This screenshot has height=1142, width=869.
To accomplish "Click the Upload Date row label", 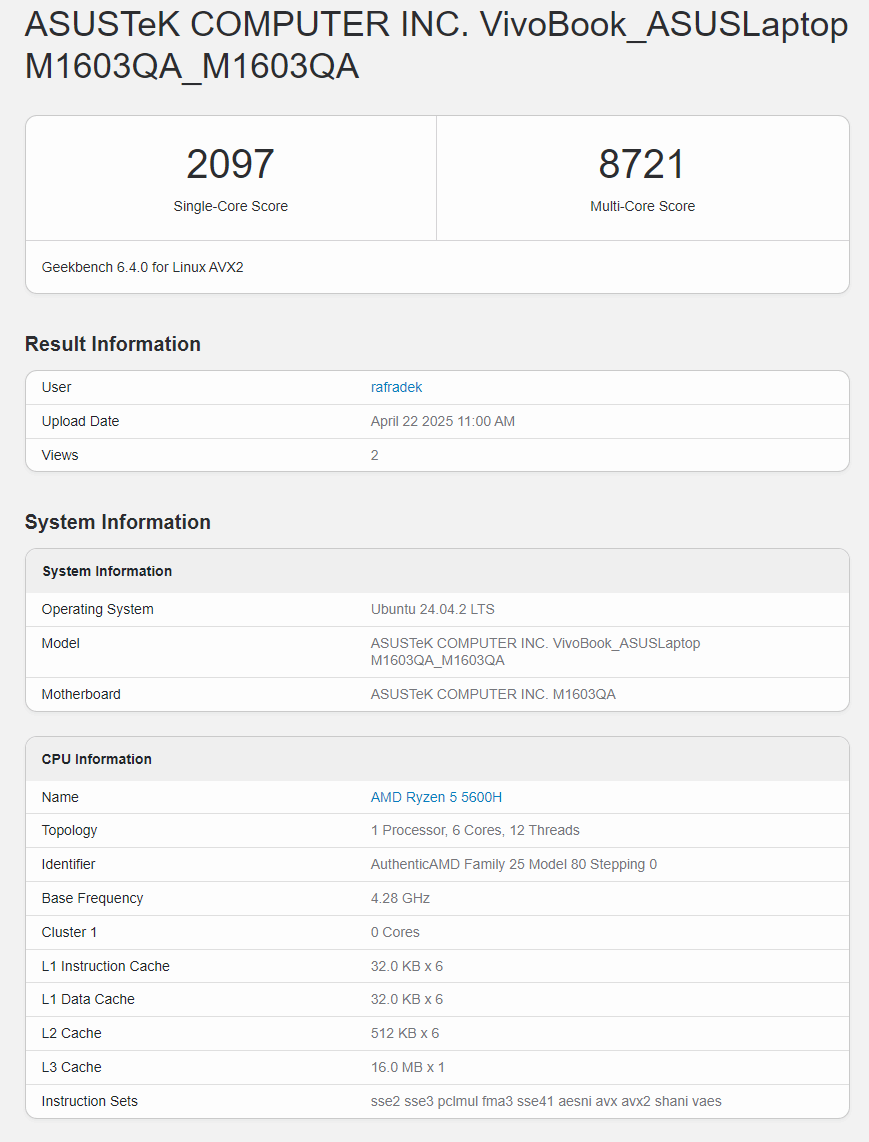I will 80,422.
